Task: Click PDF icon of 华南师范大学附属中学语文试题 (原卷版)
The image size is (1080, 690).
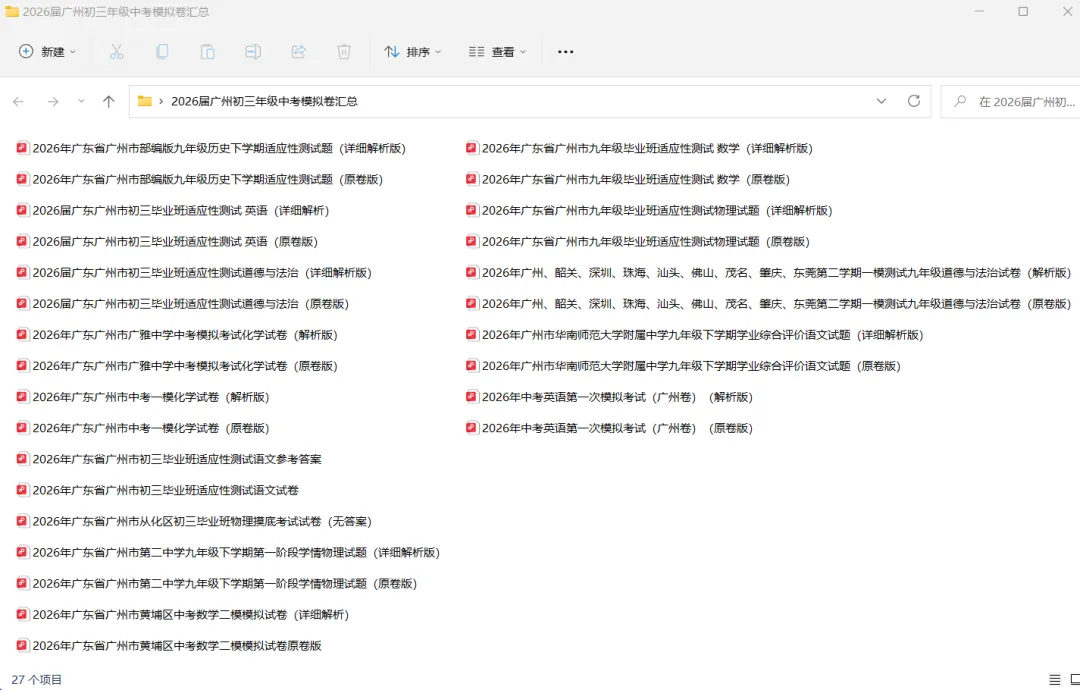Action: point(472,365)
